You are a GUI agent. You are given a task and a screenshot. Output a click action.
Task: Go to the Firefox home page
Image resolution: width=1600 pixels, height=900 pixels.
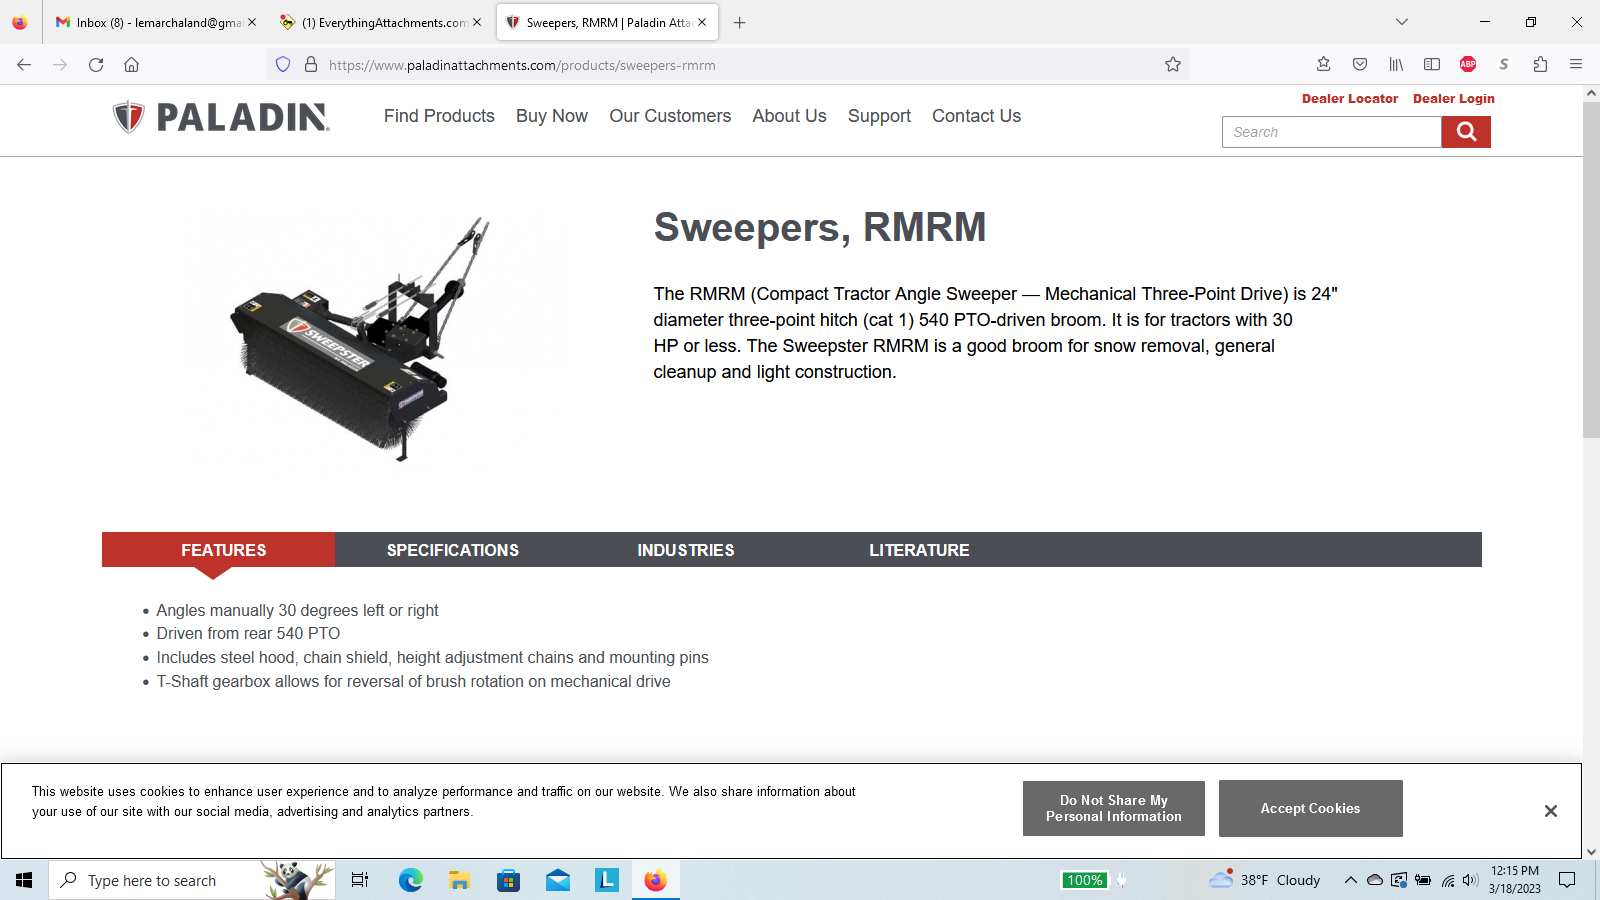pyautogui.click(x=131, y=65)
